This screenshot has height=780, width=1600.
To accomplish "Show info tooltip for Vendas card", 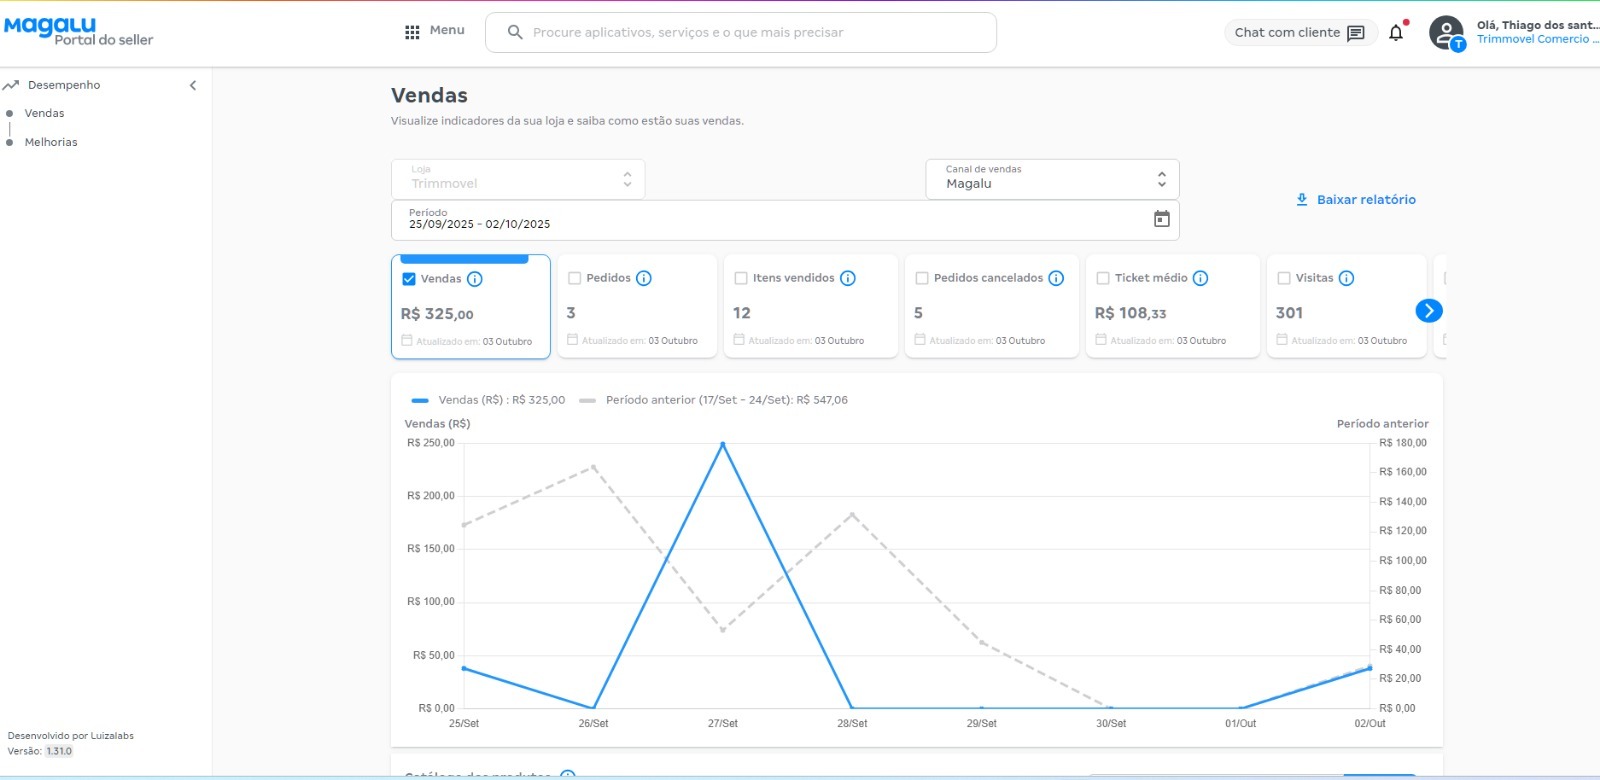I will 475,279.
